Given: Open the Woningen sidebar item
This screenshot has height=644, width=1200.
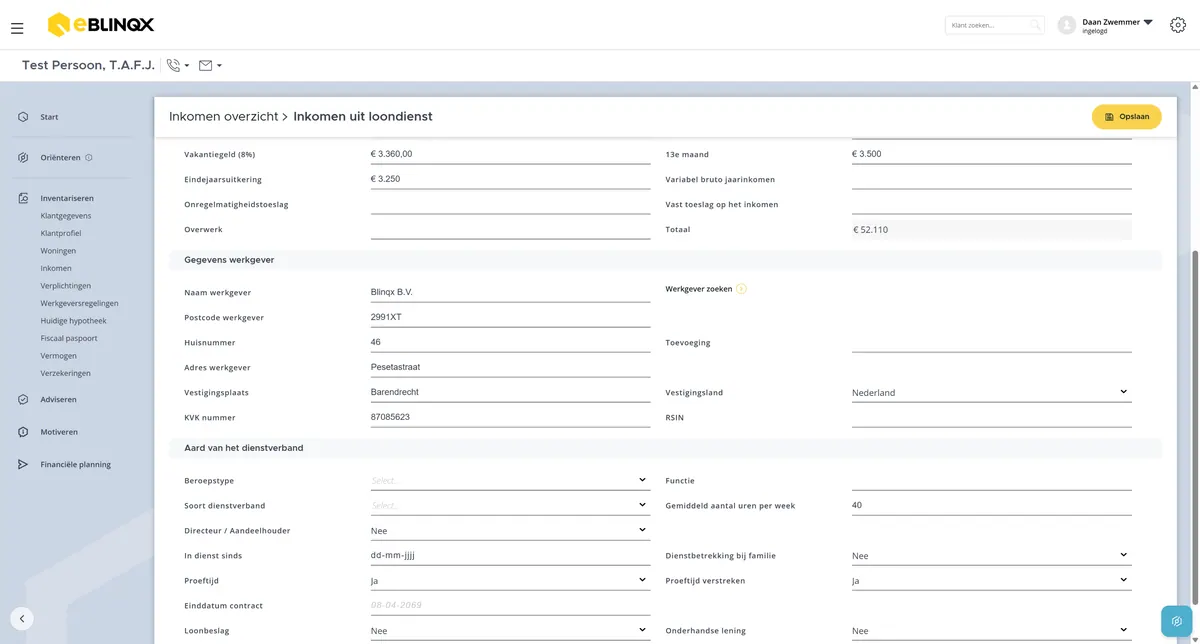Looking at the screenshot, I should (58, 251).
